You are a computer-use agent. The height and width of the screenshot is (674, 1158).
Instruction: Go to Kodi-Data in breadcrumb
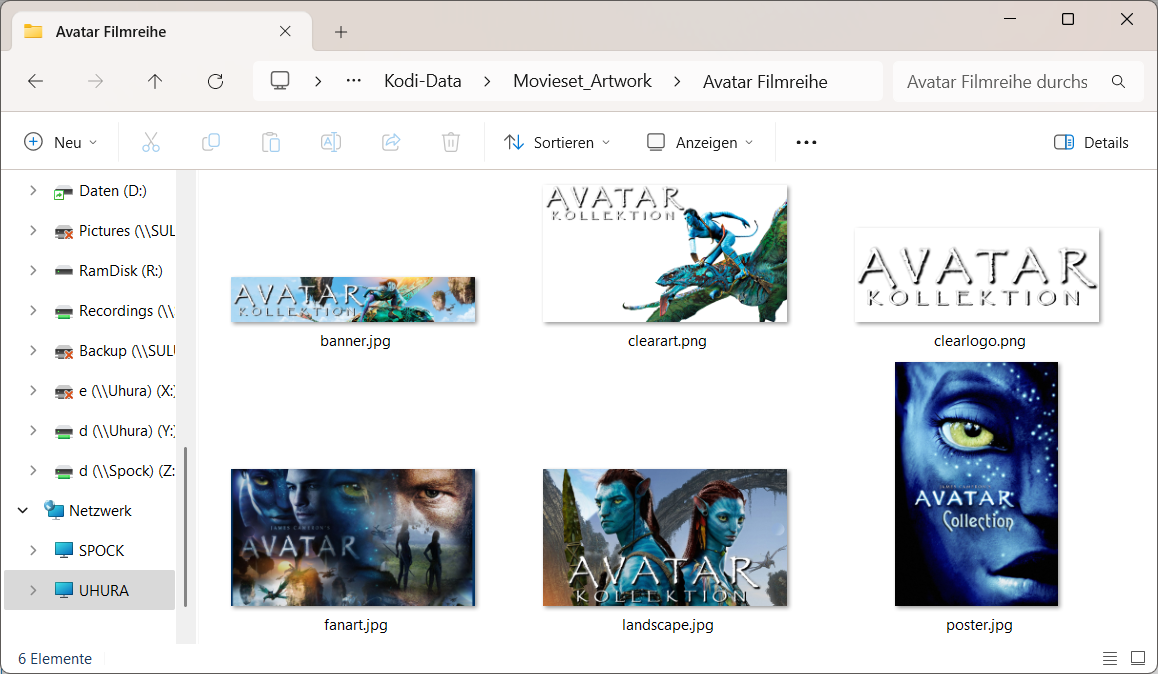pos(422,81)
